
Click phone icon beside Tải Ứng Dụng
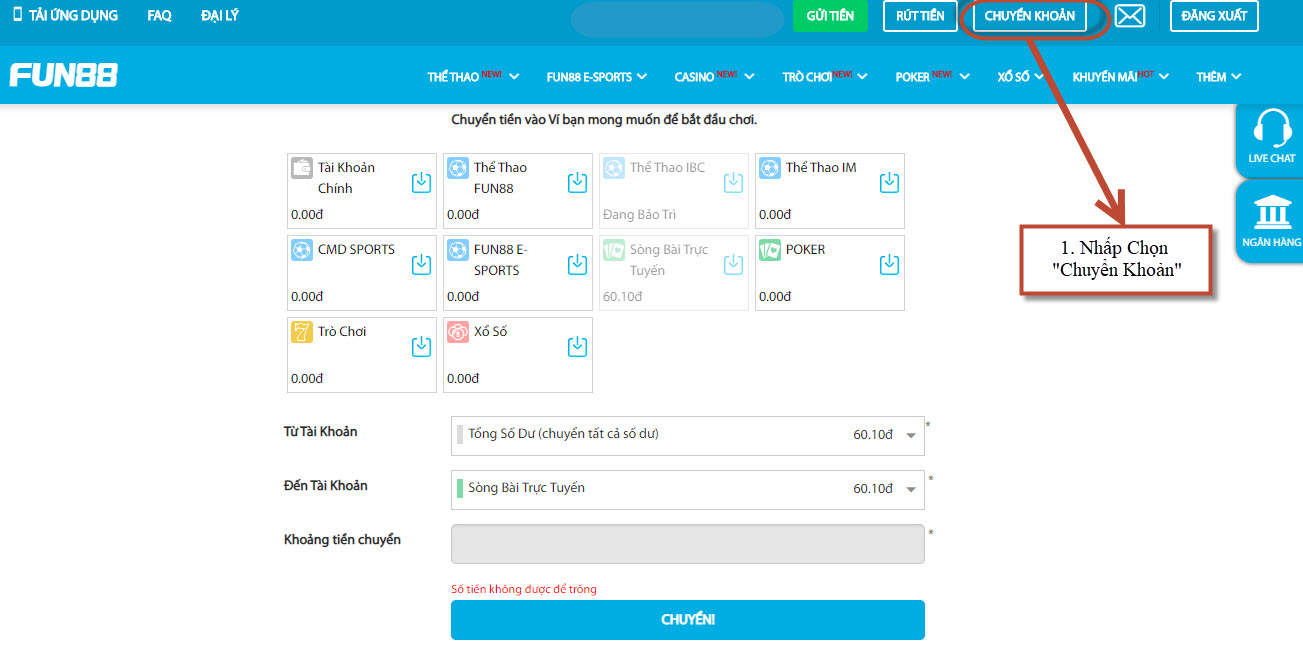pyautogui.click(x=17, y=15)
